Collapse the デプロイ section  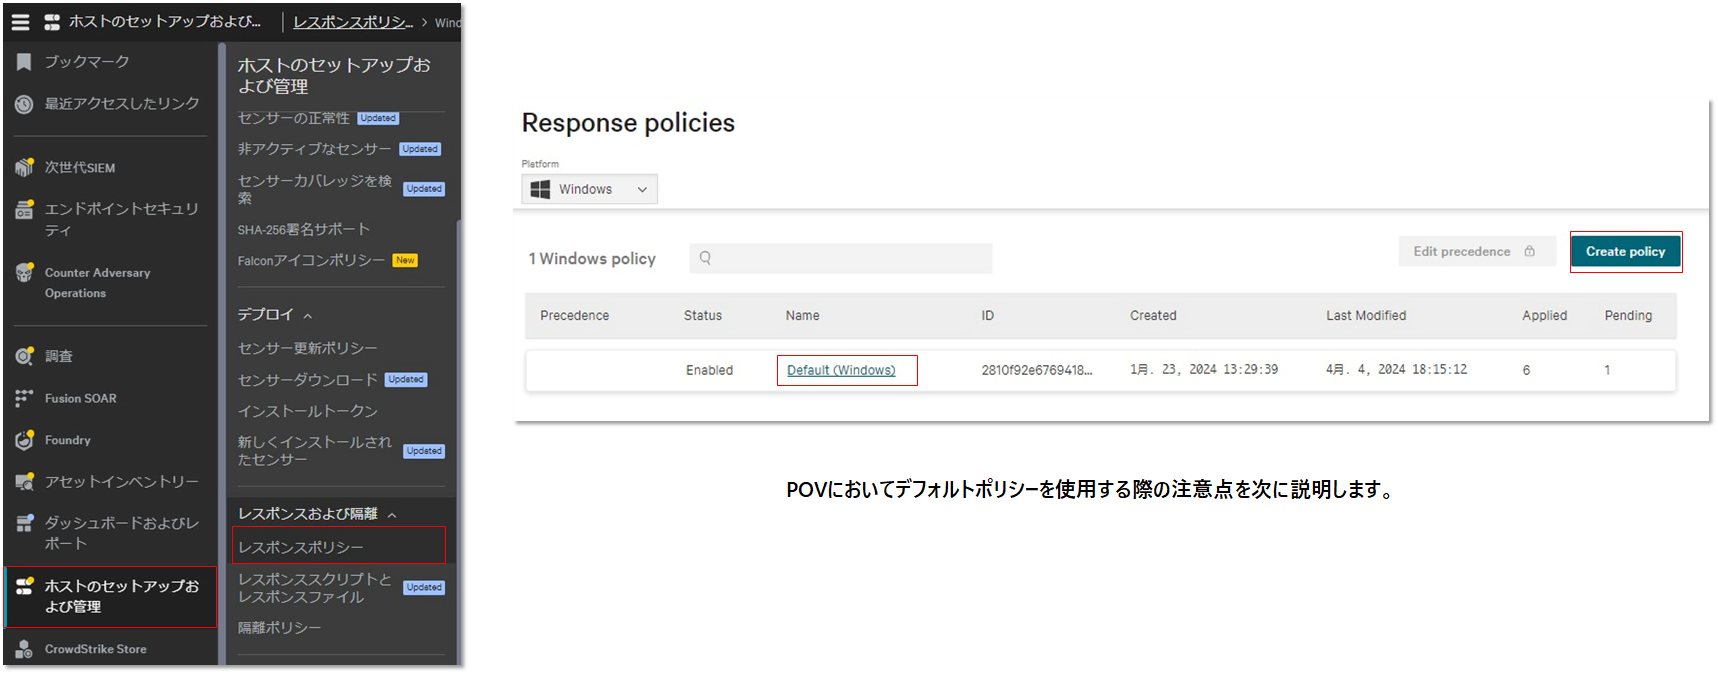click(x=308, y=315)
